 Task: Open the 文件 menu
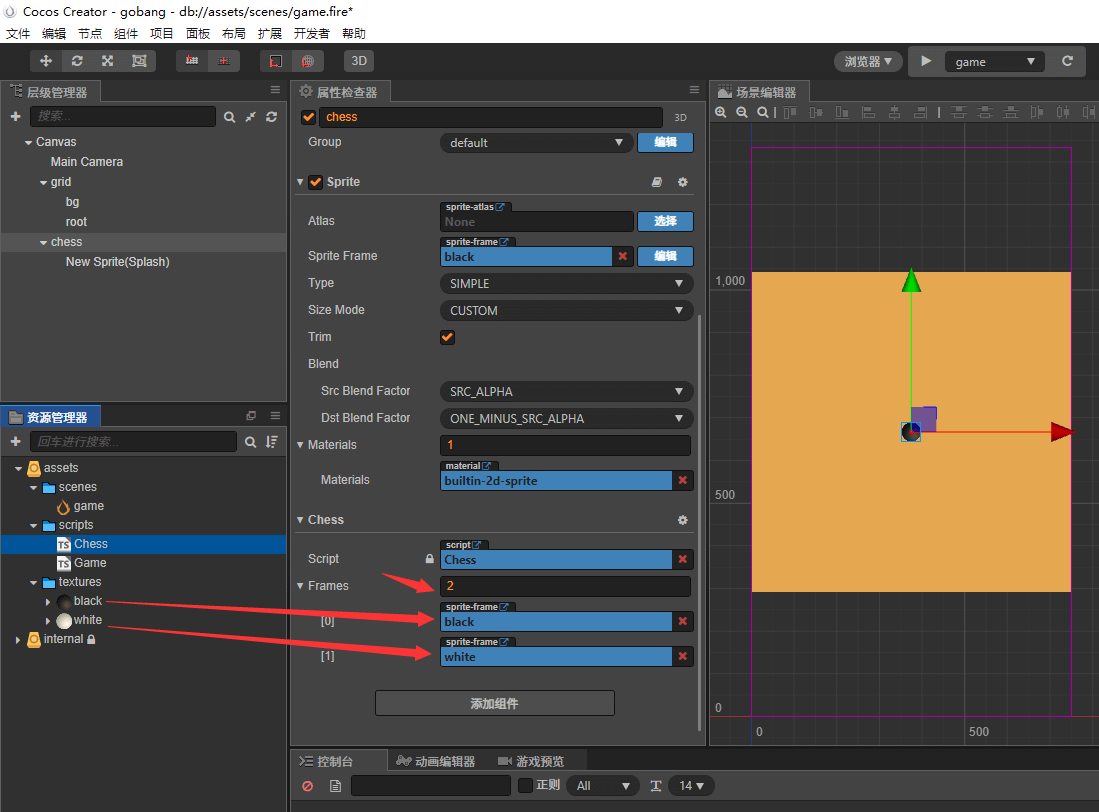tap(18, 34)
